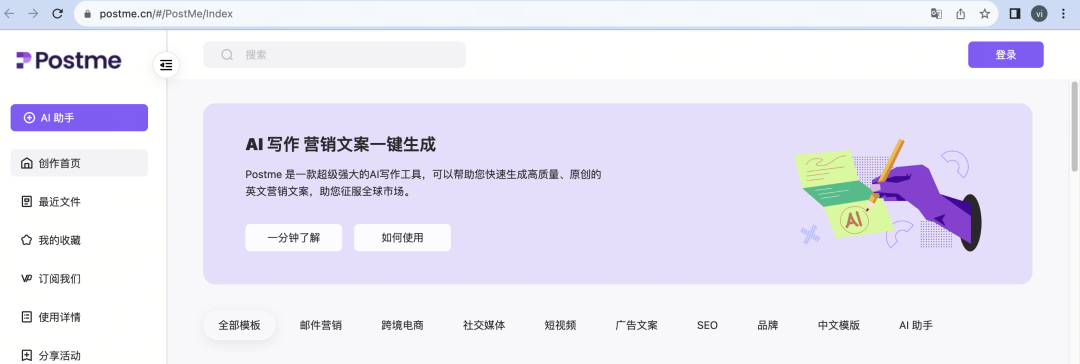Select the AI 助手 template tab
This screenshot has height=364, width=1080.
(916, 325)
